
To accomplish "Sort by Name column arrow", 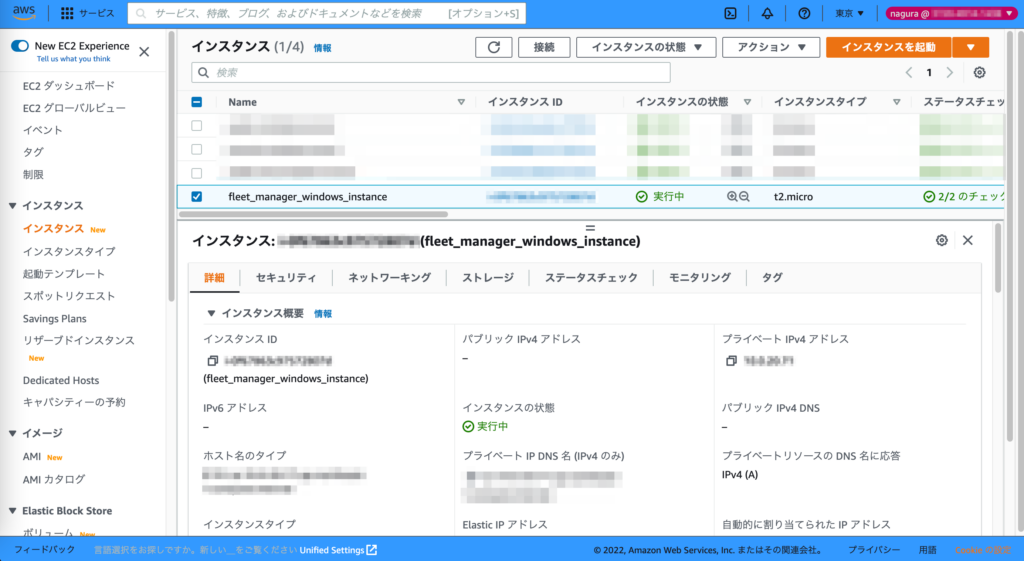I will 461,102.
